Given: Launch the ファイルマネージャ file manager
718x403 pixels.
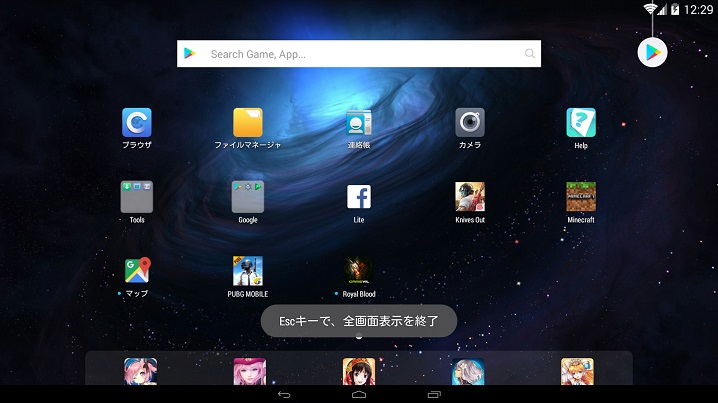Looking at the screenshot, I should pos(248,123).
